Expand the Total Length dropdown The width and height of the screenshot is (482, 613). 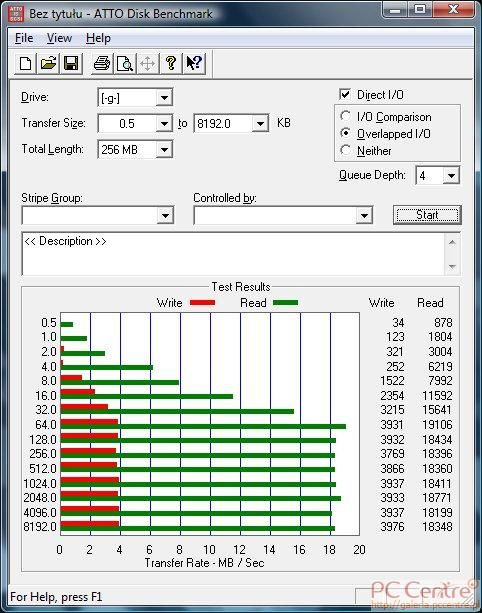[164, 150]
